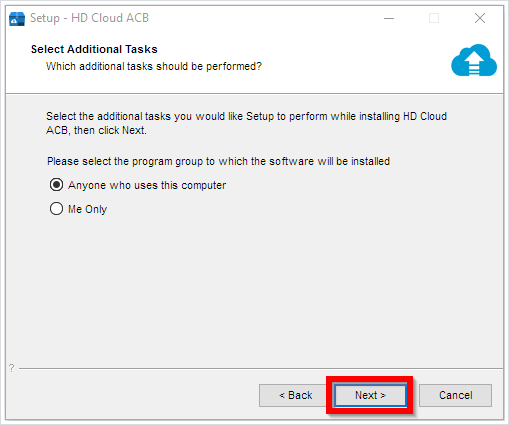Image resolution: width=509 pixels, height=425 pixels.
Task: Proceed by clicking Next
Action: point(370,395)
